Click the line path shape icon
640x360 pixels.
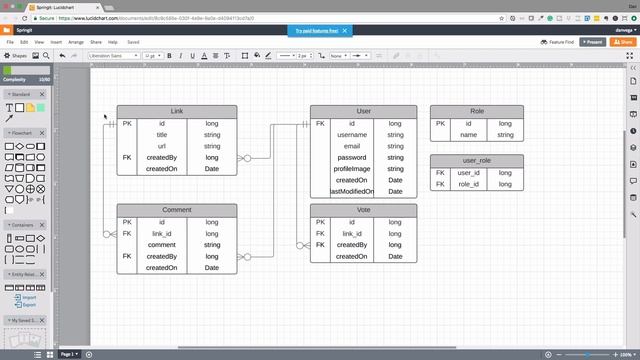(322, 56)
